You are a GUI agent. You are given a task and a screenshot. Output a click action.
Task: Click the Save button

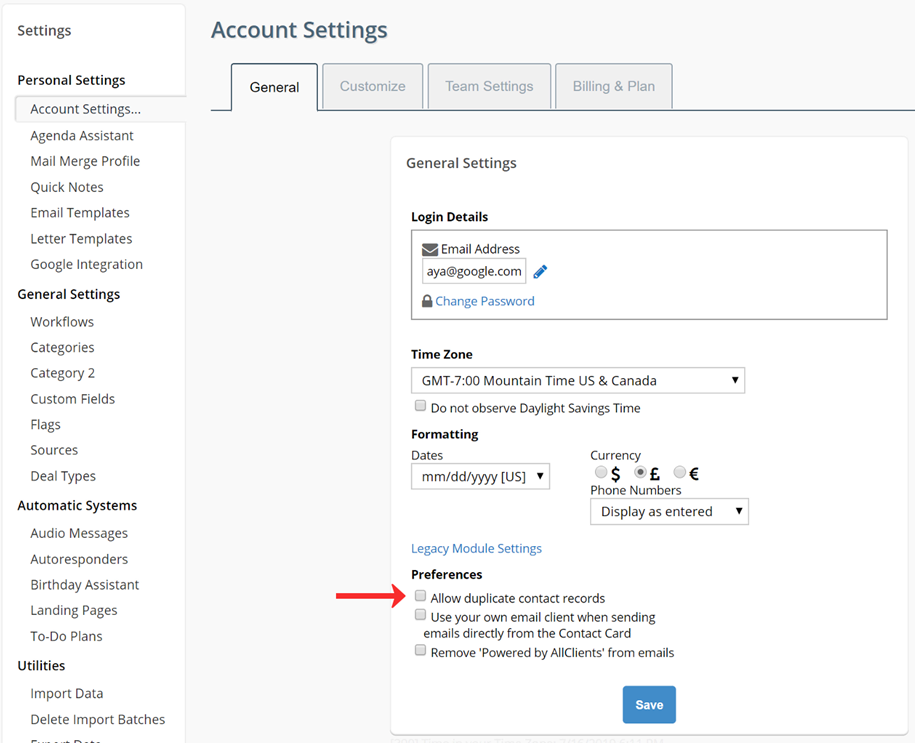[648, 704]
